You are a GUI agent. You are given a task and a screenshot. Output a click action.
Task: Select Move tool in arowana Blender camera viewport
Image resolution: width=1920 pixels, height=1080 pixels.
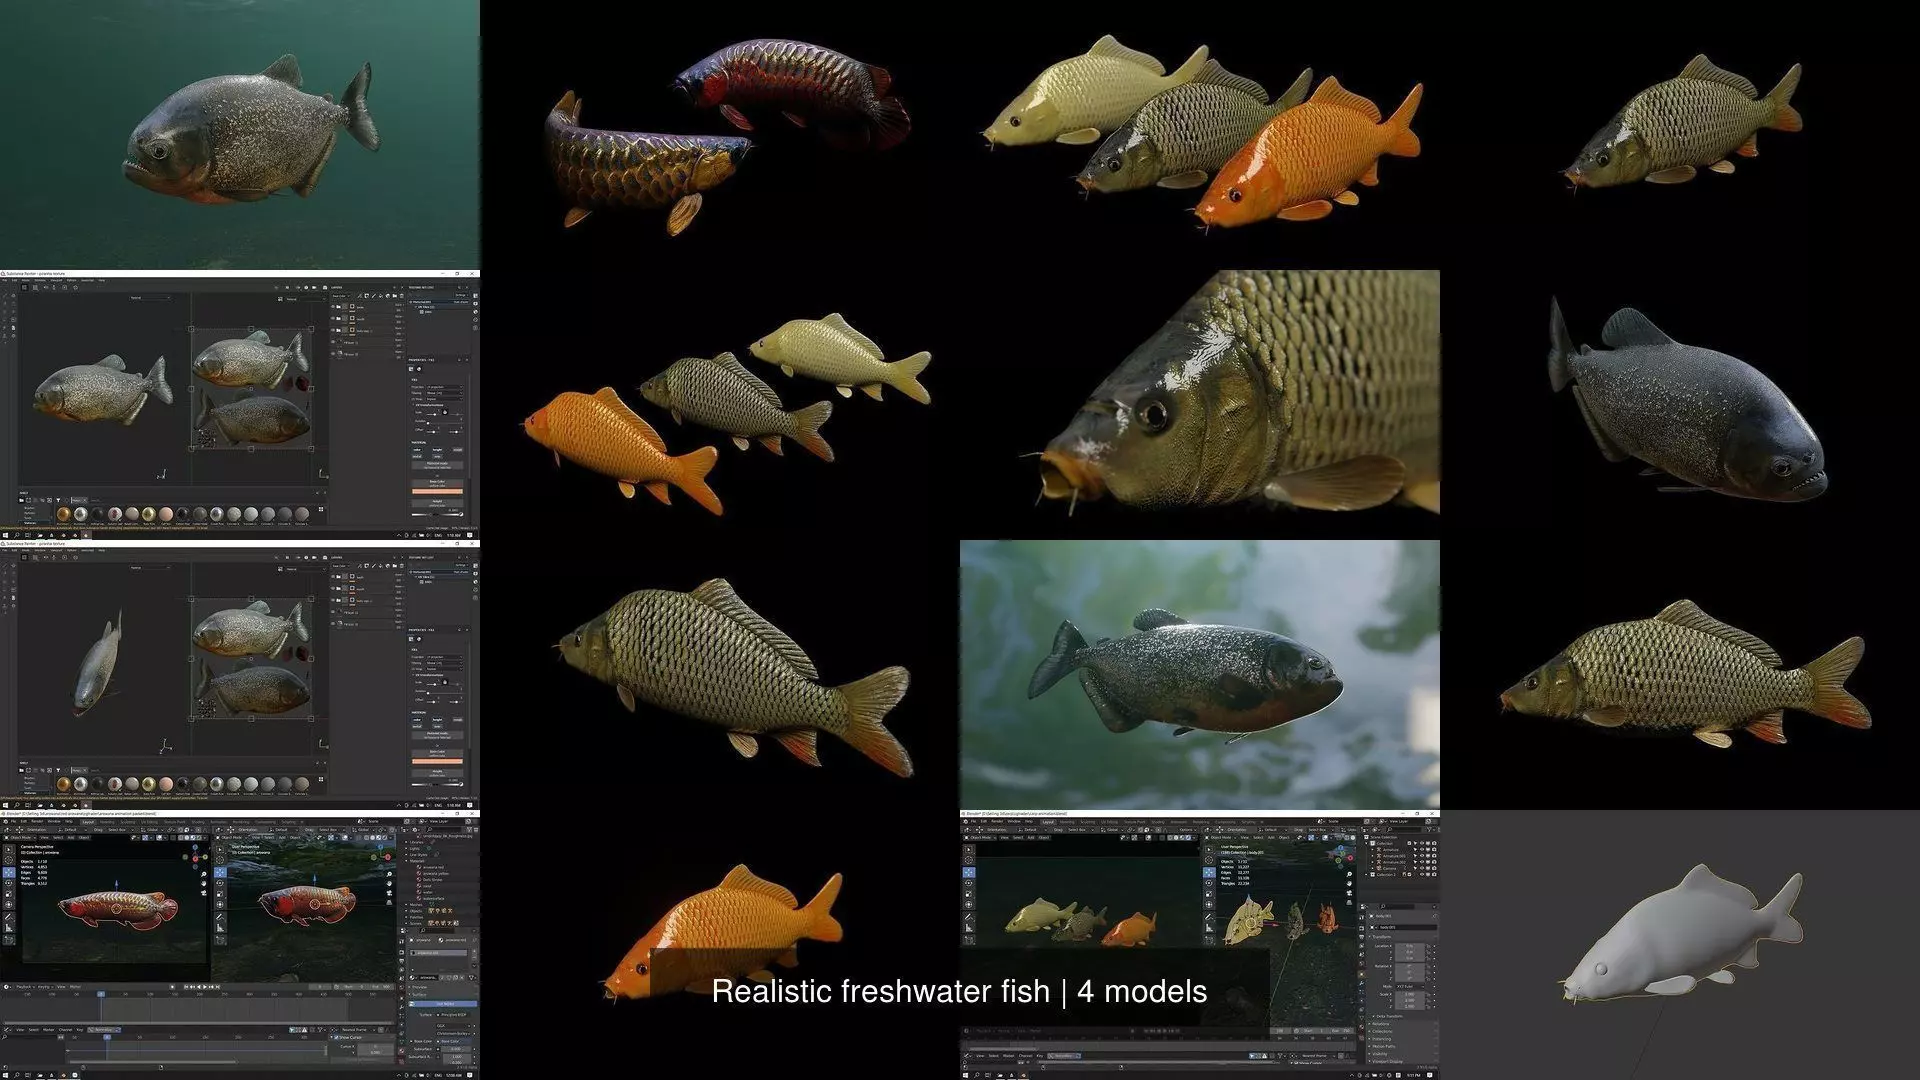(9, 872)
